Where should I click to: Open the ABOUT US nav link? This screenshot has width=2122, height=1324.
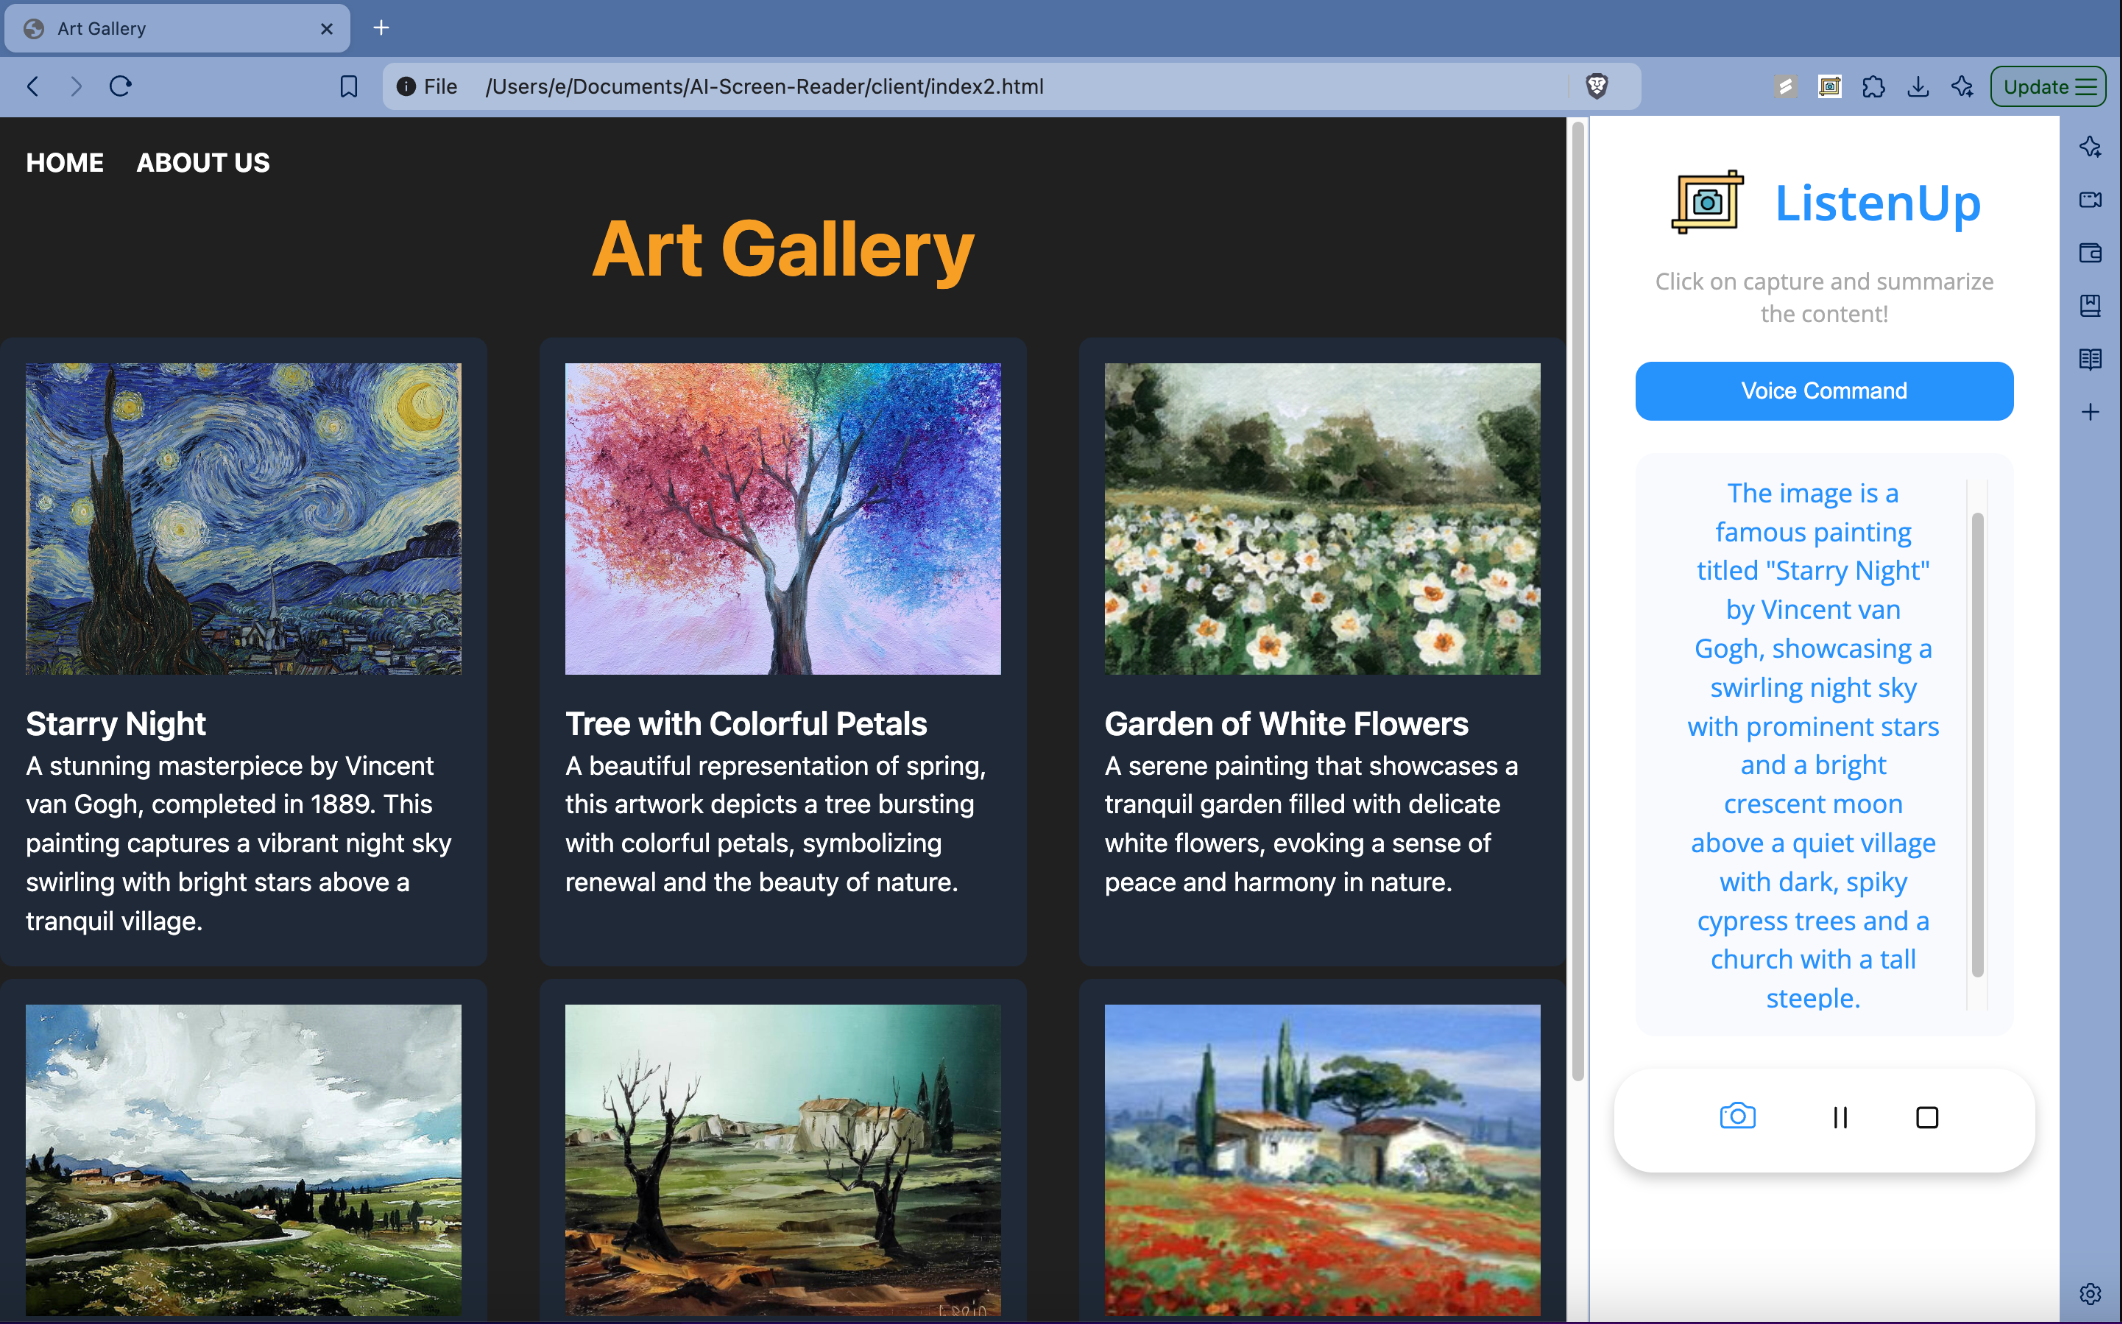pos(203,163)
